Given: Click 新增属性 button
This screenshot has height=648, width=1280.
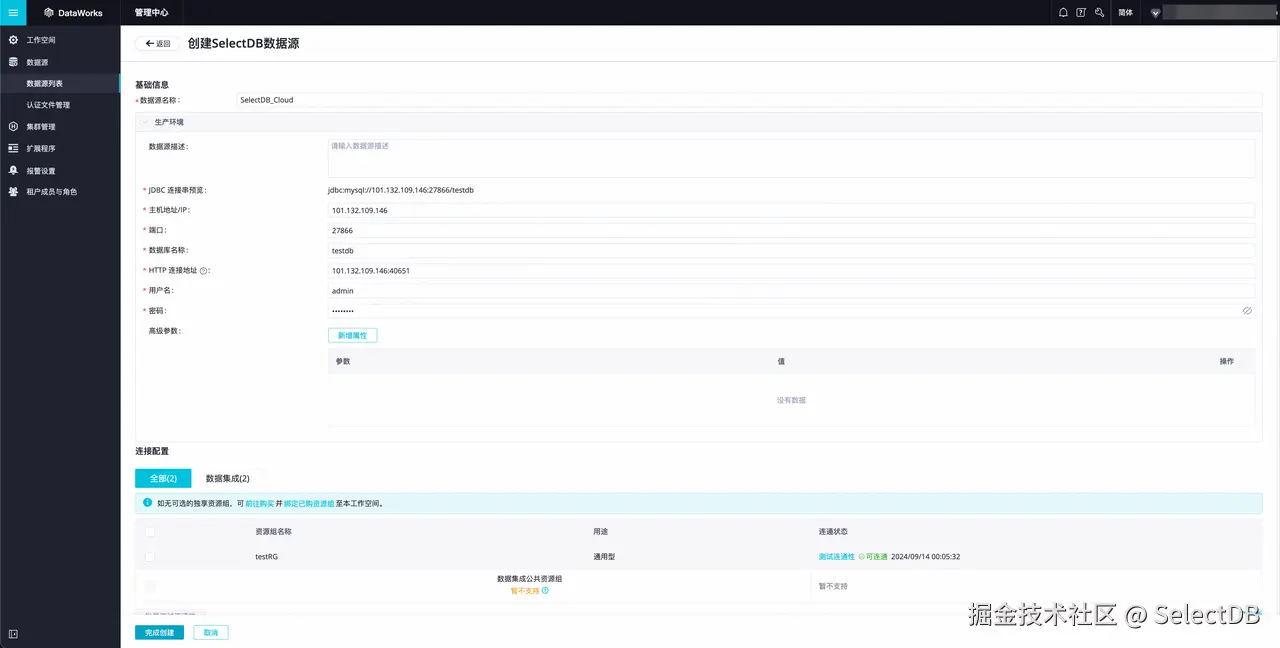Looking at the screenshot, I should click(x=352, y=335).
